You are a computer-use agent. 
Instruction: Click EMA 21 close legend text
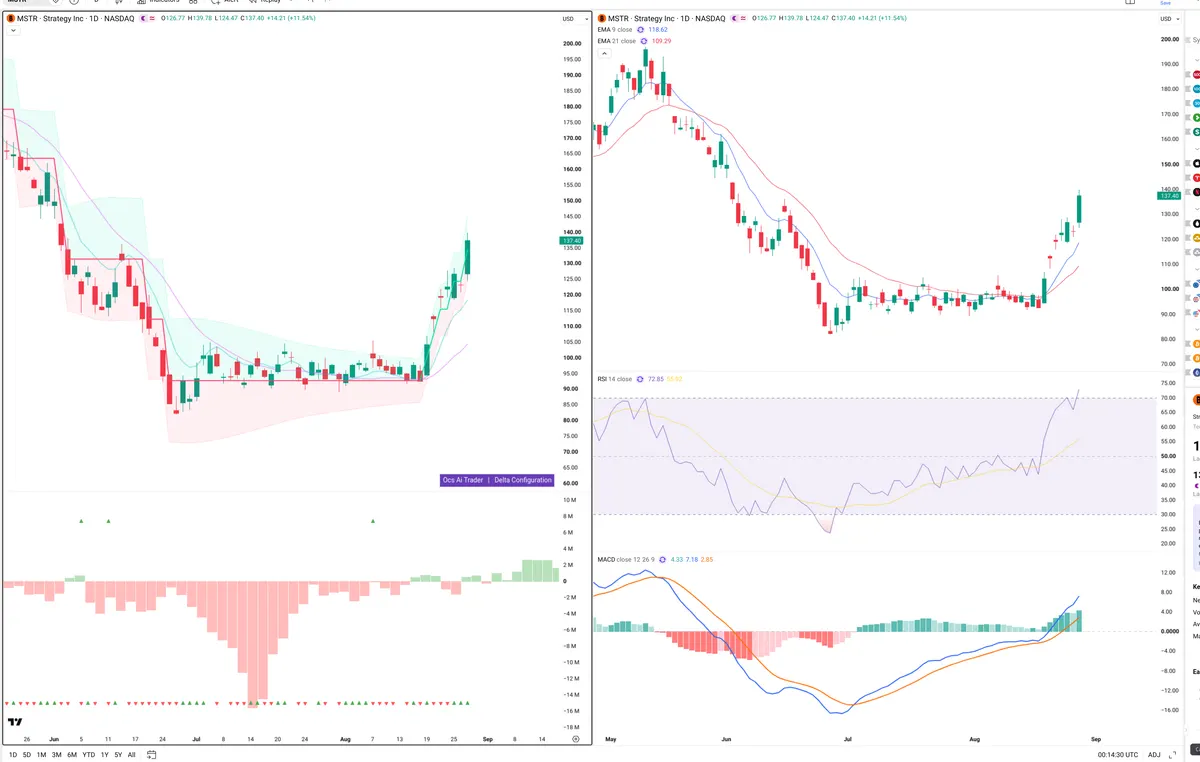616,41
